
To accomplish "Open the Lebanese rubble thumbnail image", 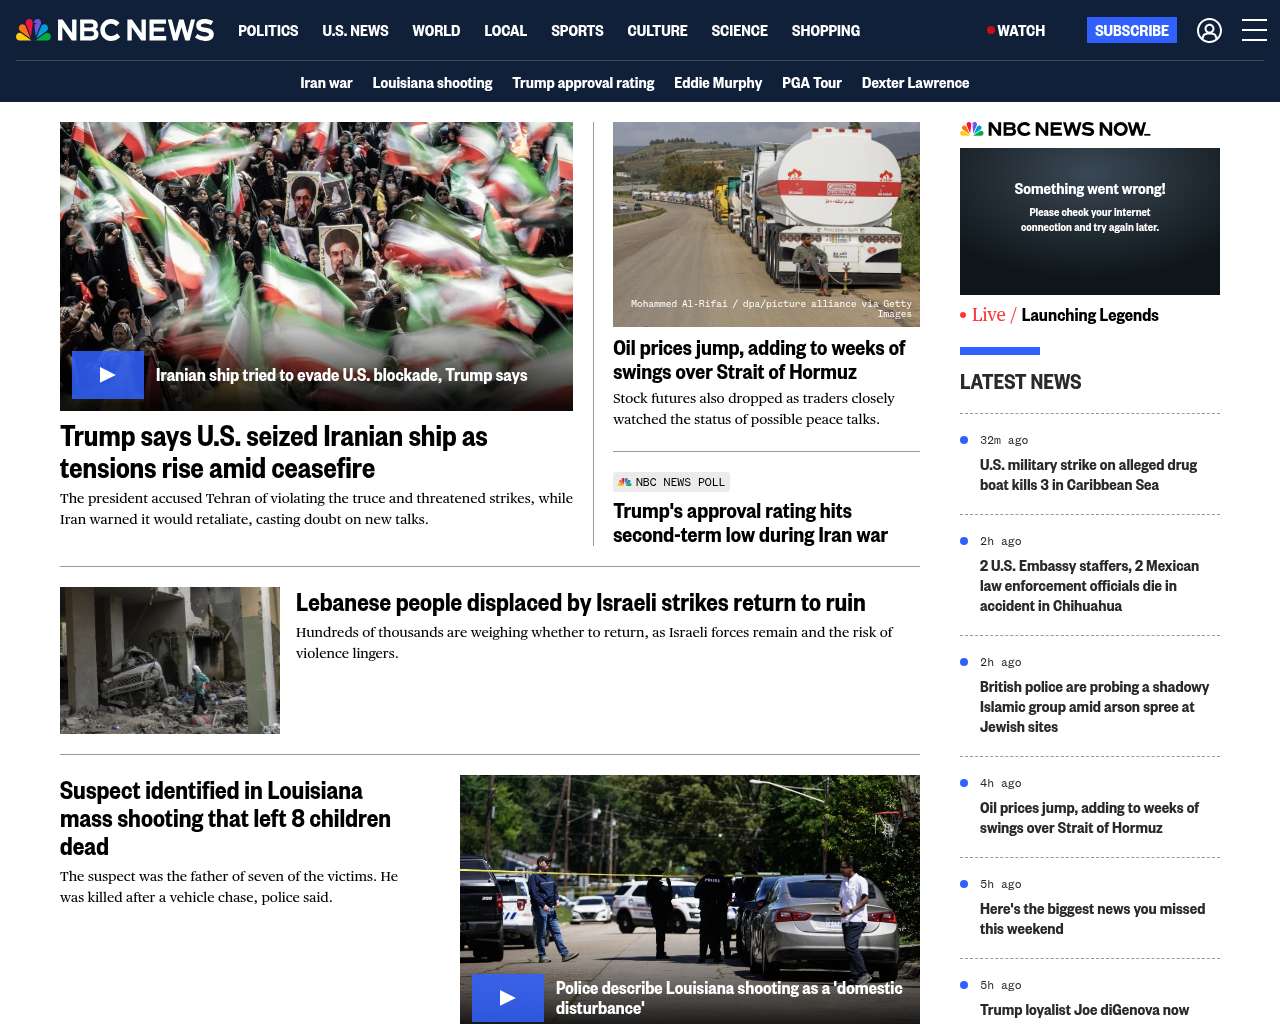I will [170, 660].
